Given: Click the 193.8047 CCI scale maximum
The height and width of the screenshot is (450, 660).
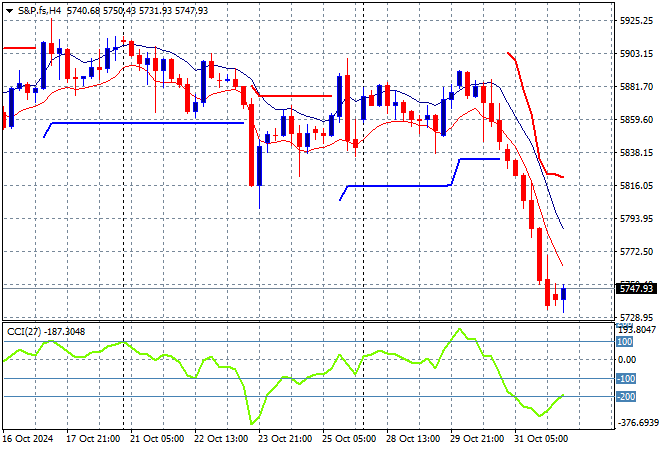Looking at the screenshot, I should [636, 330].
